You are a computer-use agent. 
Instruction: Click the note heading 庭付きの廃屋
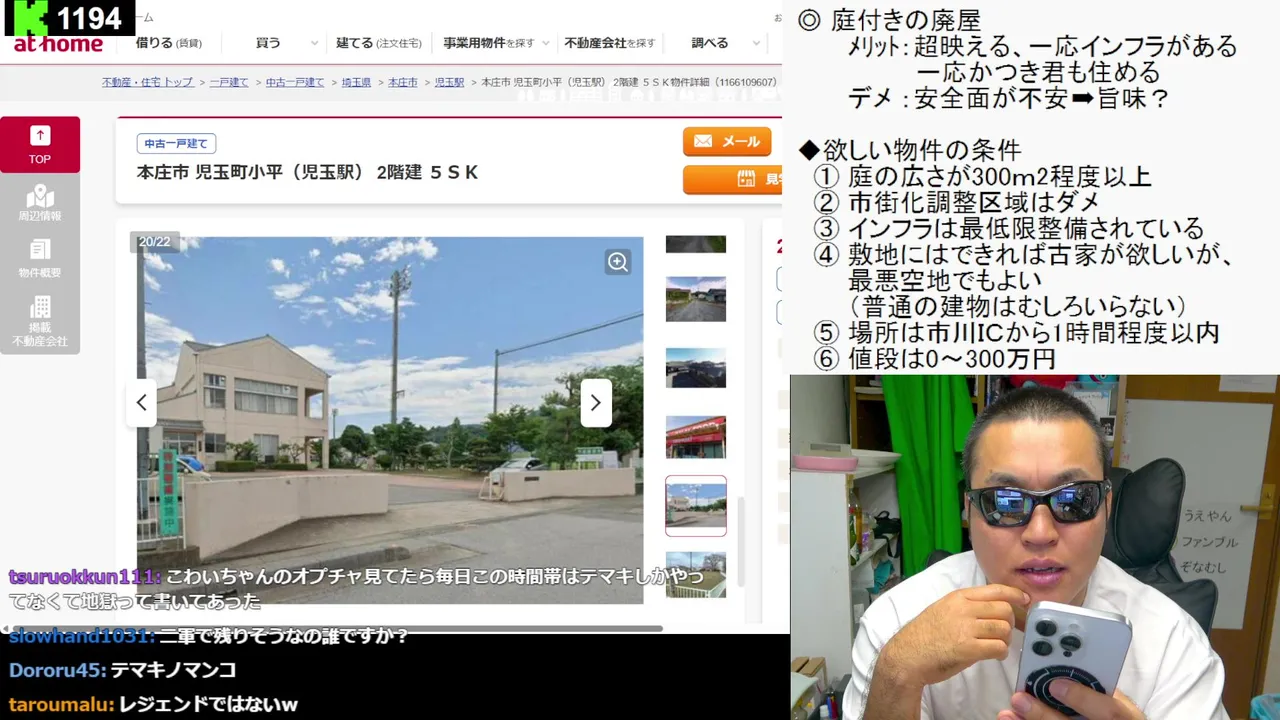pyautogui.click(x=905, y=20)
